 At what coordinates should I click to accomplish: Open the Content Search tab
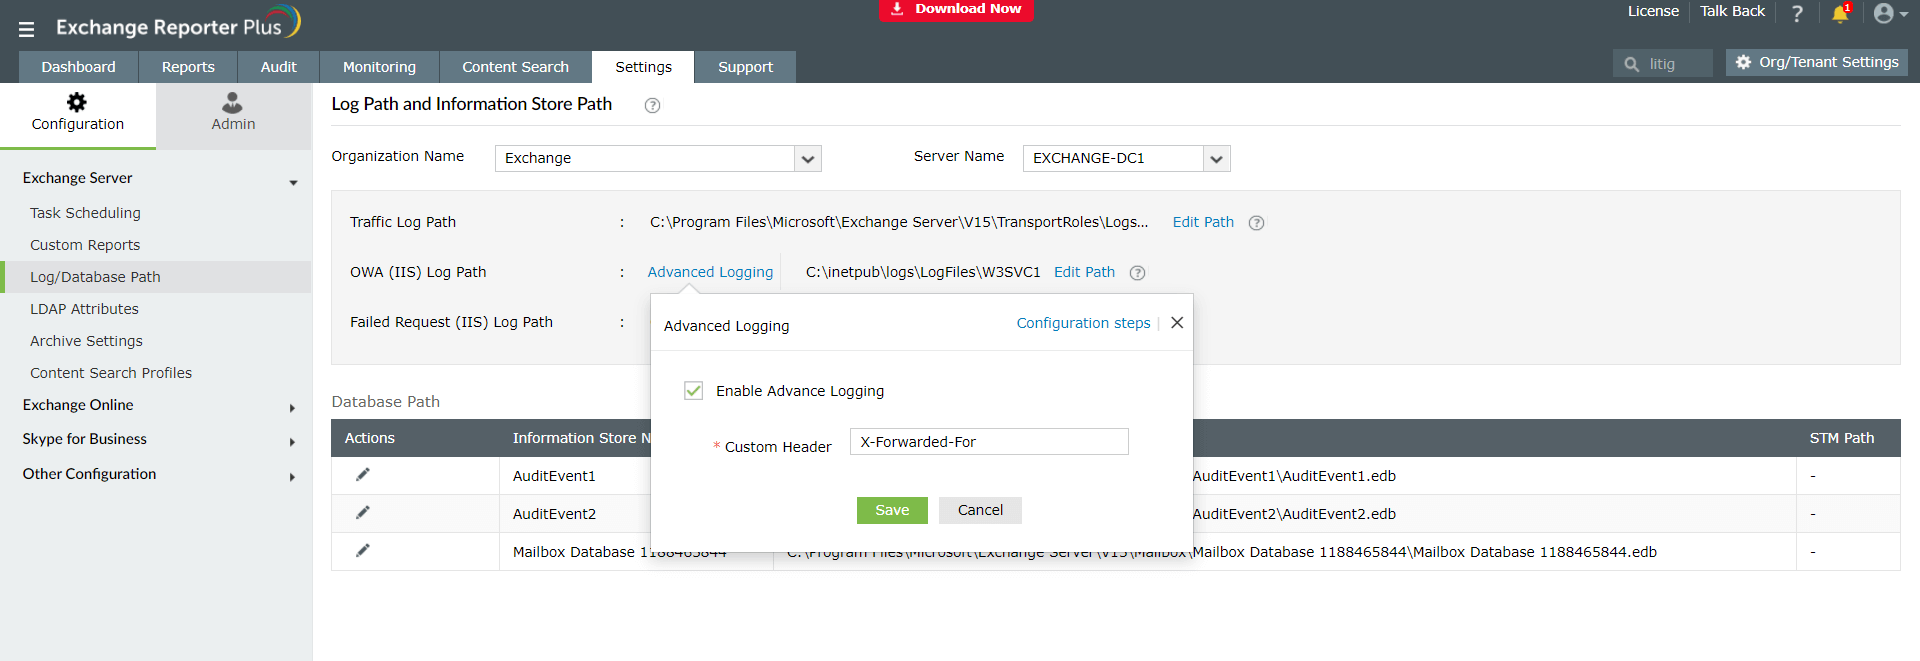[515, 67]
